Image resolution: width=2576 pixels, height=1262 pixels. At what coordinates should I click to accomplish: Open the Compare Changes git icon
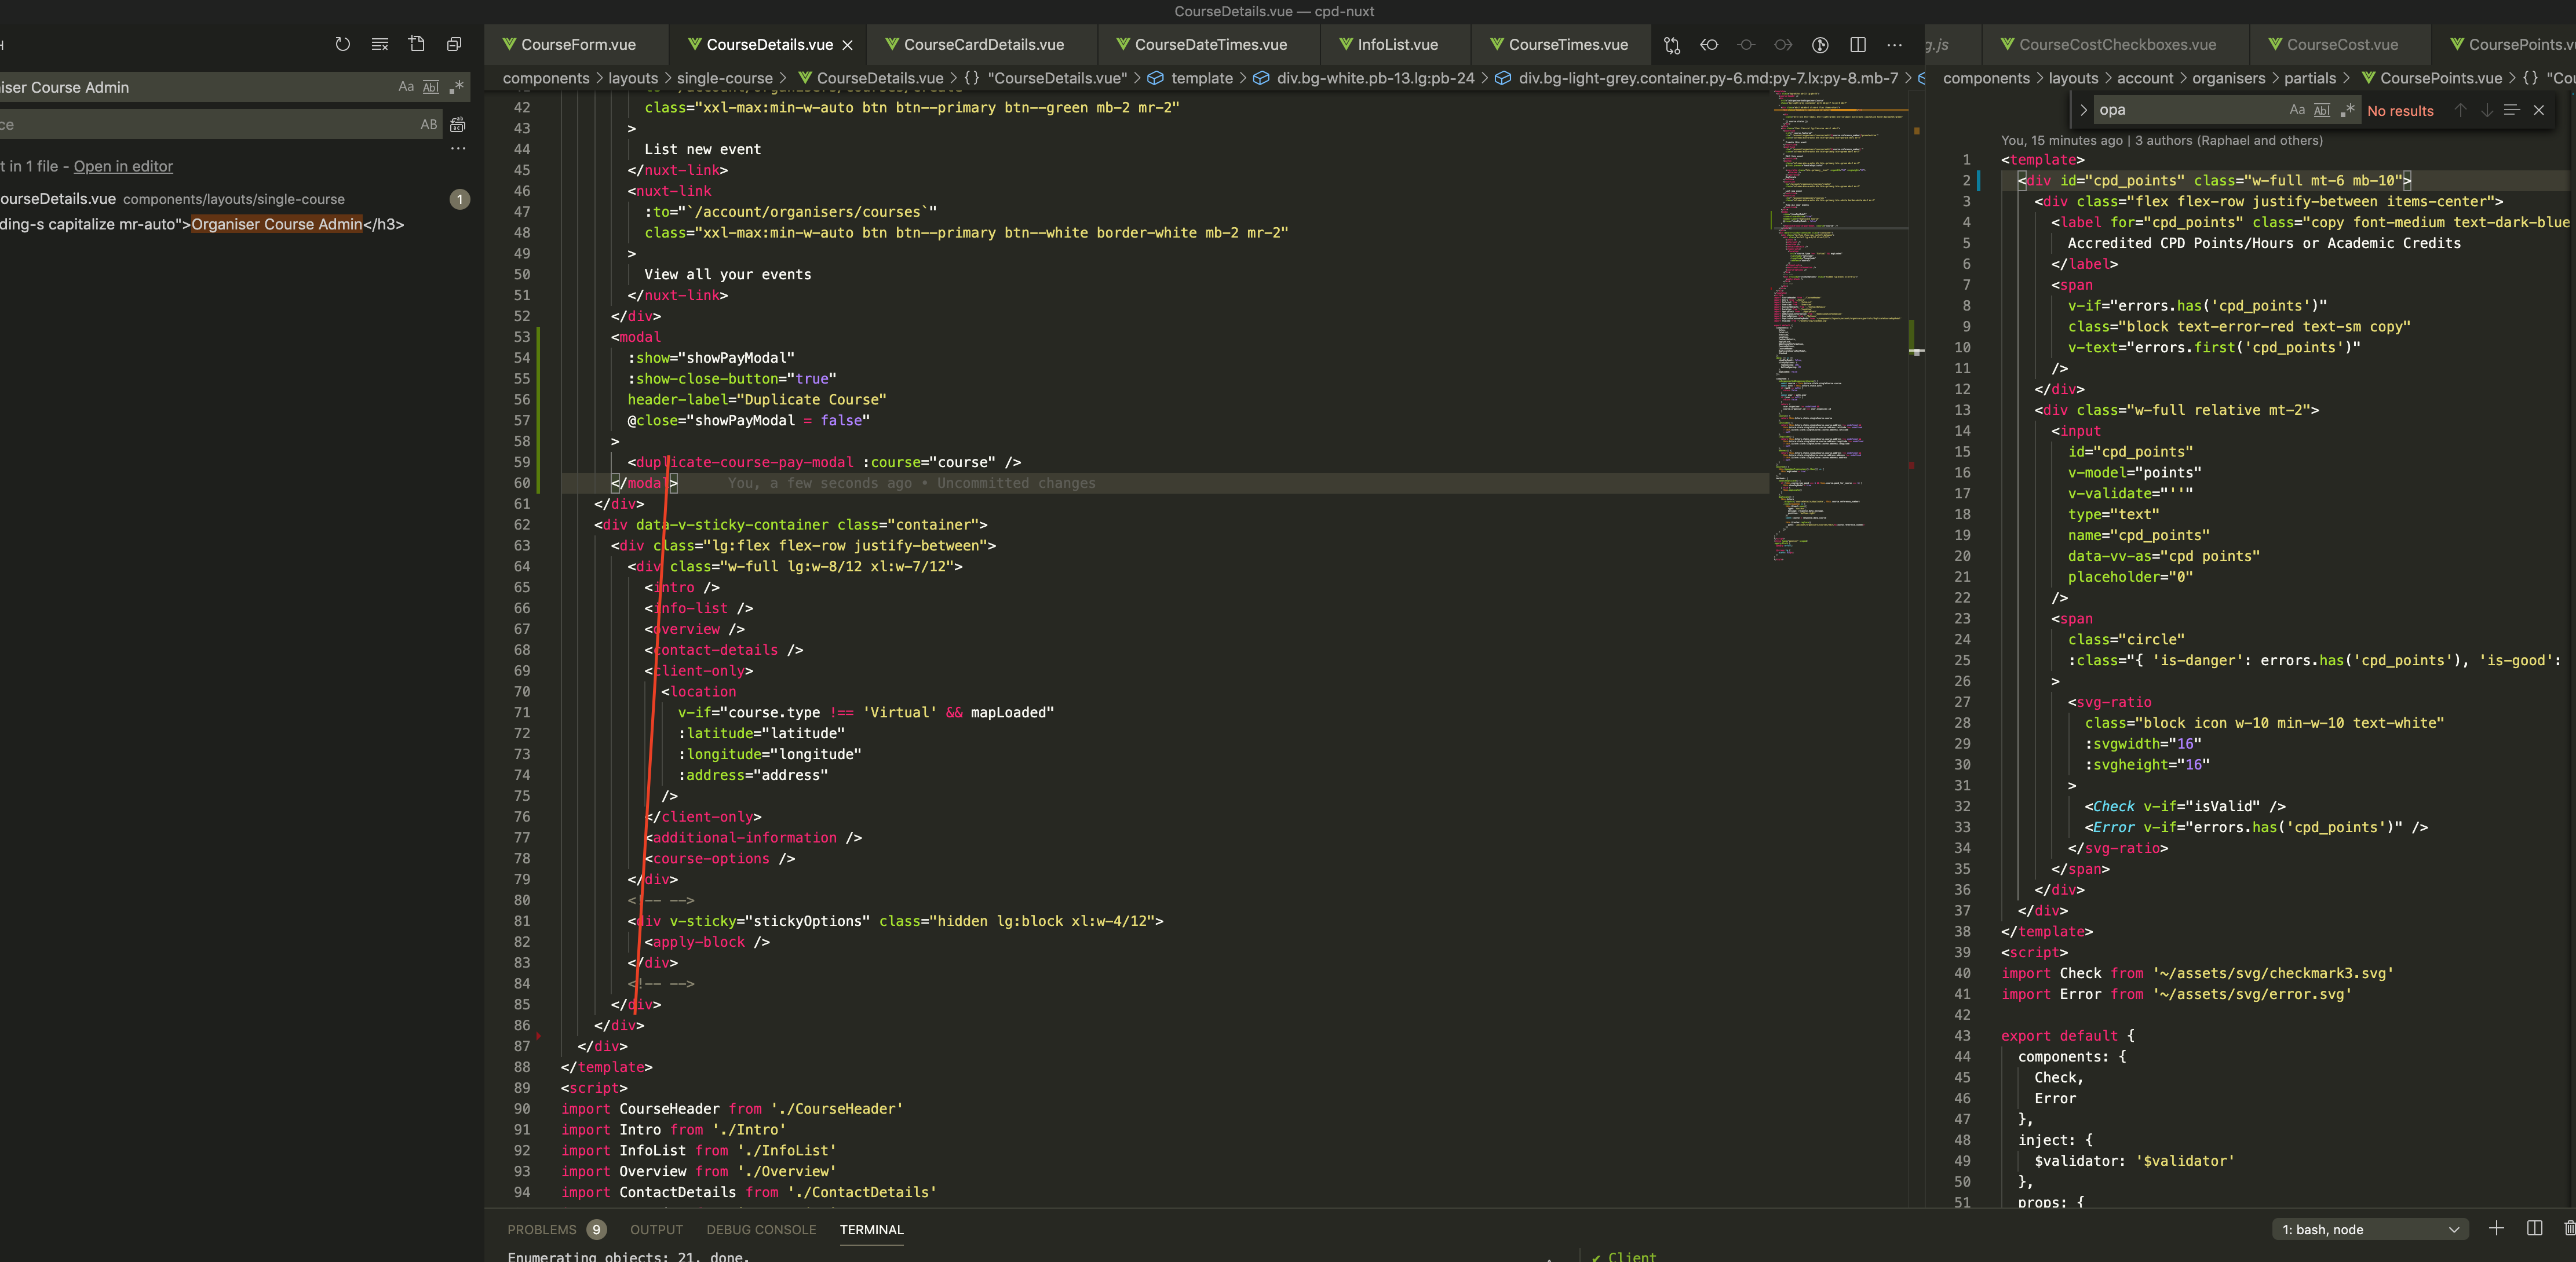[1672, 44]
